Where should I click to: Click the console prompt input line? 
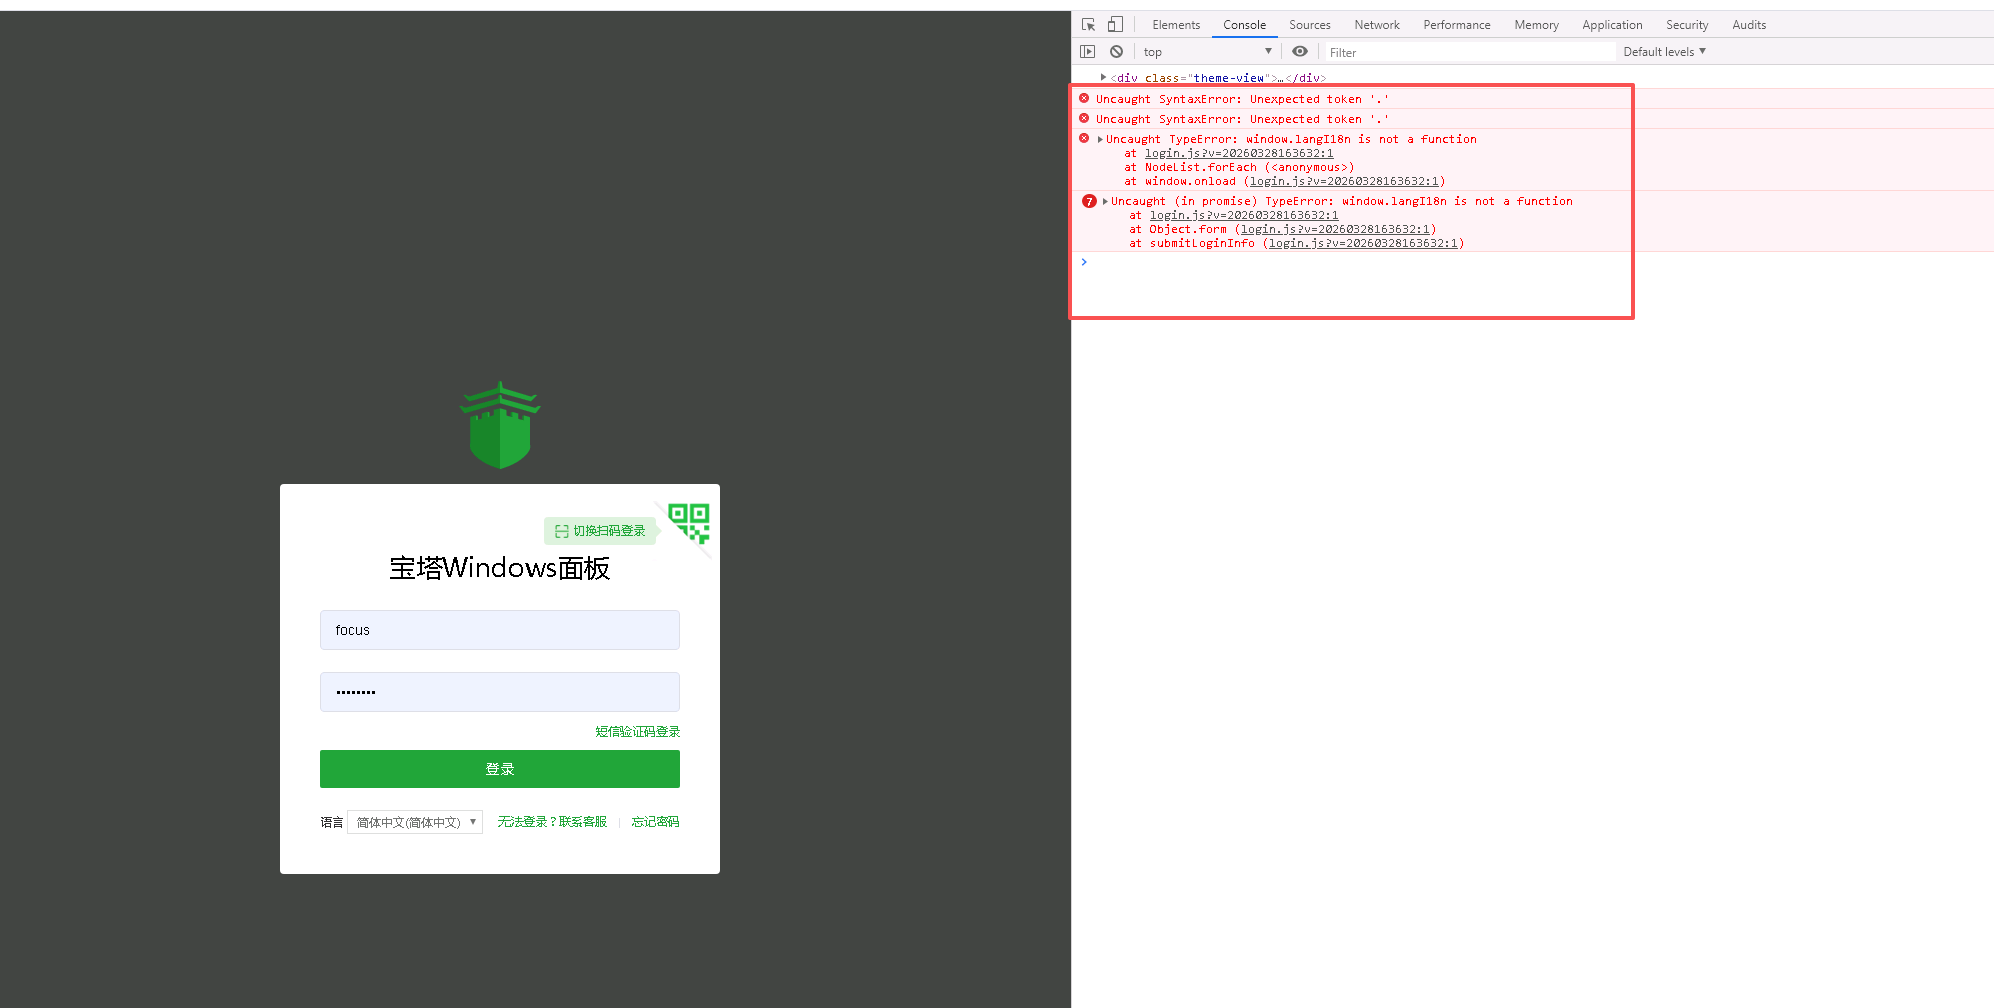pos(1540,262)
